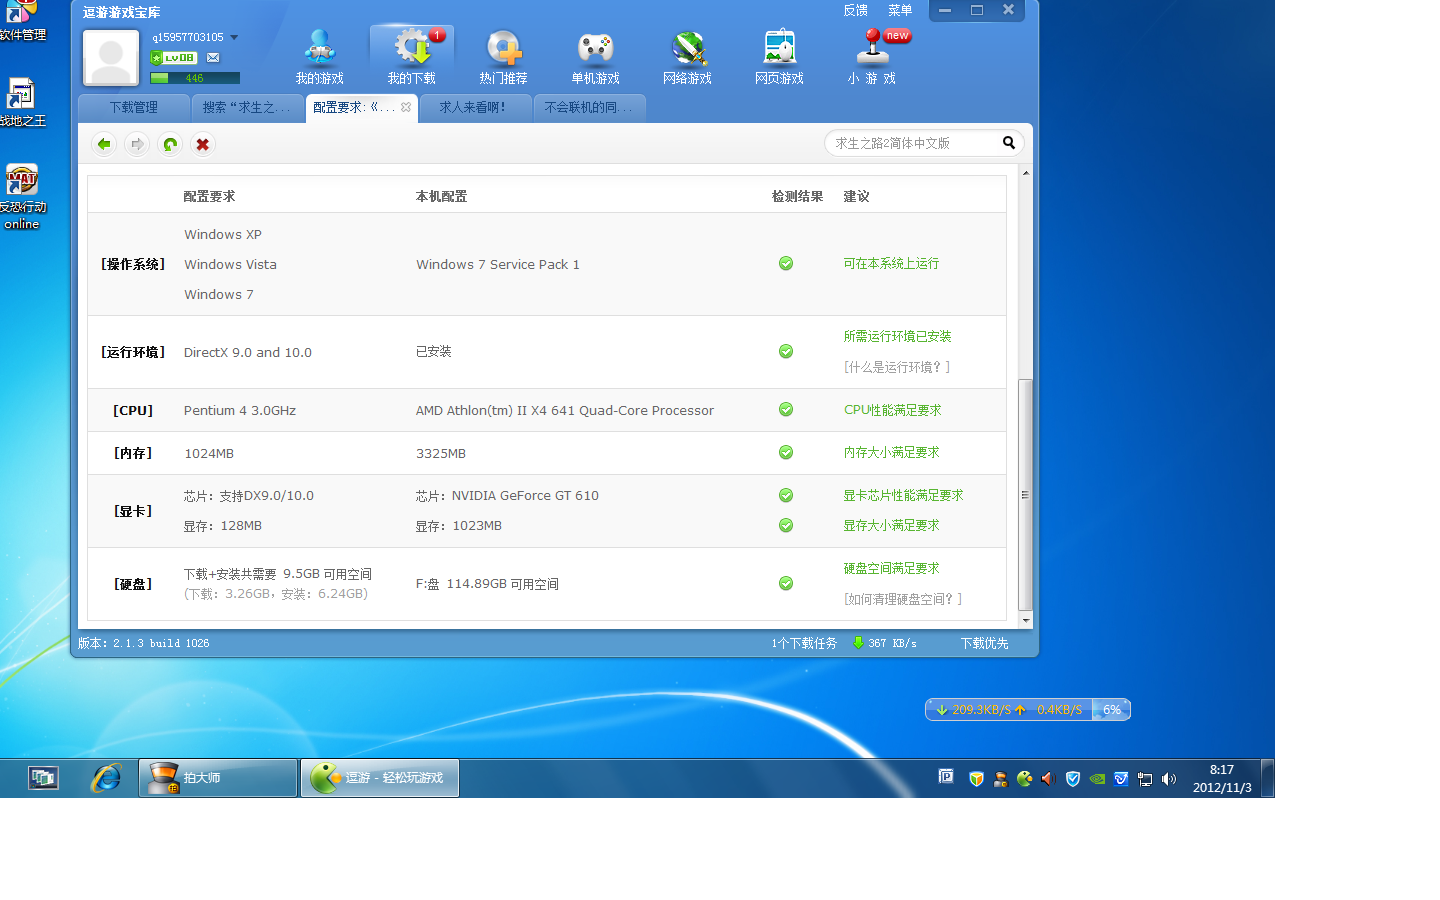Click the scrollbar down arrow
This screenshot has width=1440, height=900.
[x=1025, y=621]
